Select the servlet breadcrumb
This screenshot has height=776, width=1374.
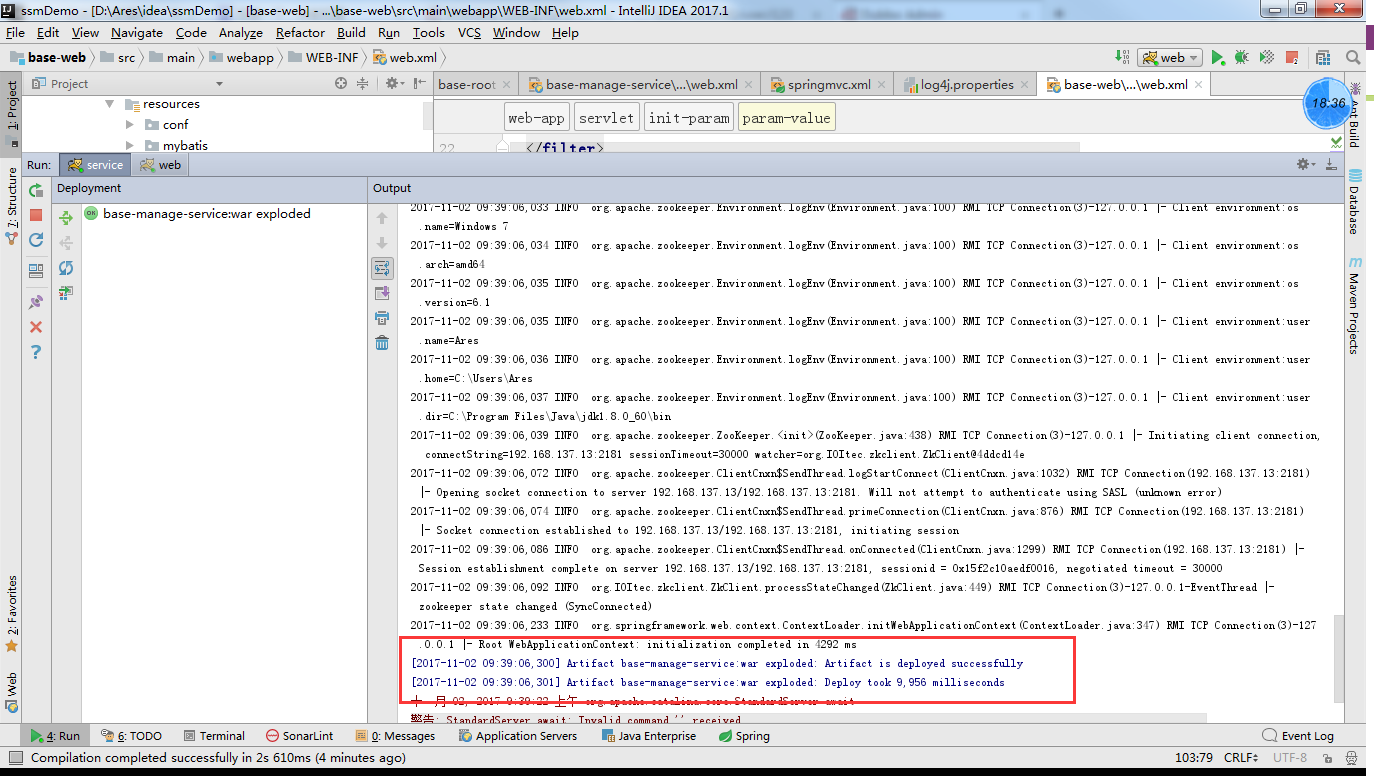[606, 118]
